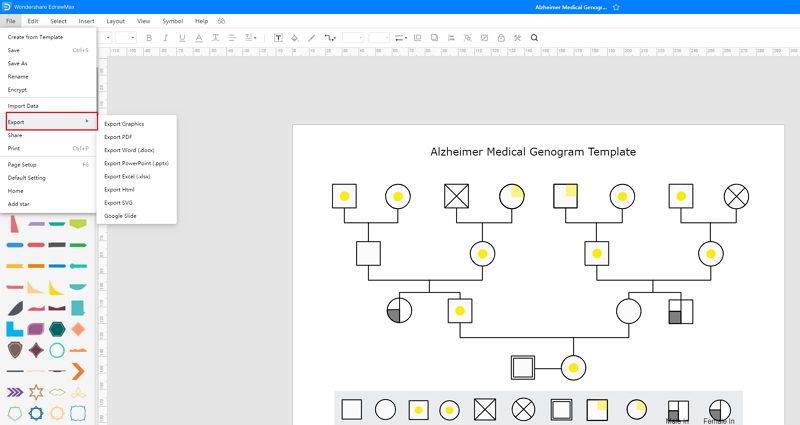Click the lock icon in toolbar
Viewport: 800px width, 425px height.
point(501,38)
